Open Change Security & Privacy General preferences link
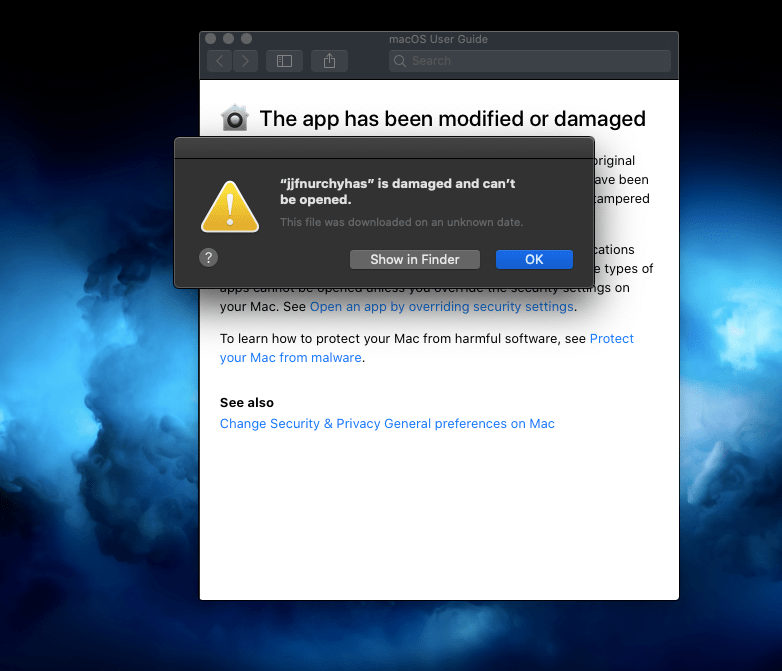The height and width of the screenshot is (671, 782). [387, 424]
